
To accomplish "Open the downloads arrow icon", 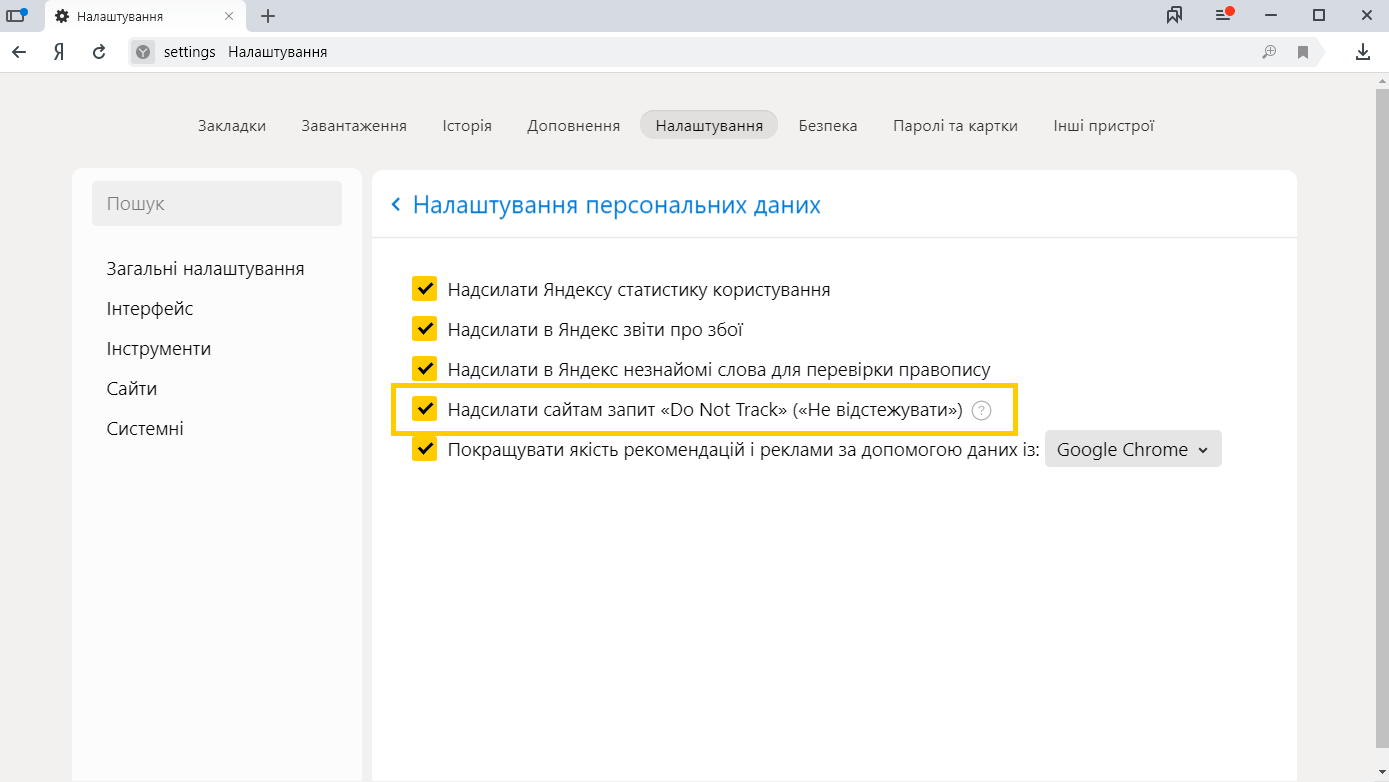I will pos(1362,52).
